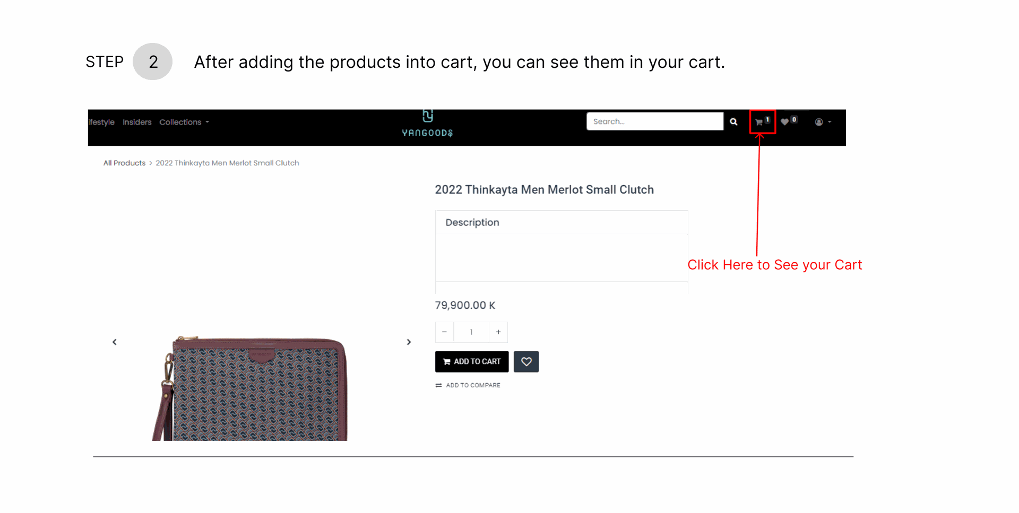Click the Add to Compare icon link

coord(468,386)
